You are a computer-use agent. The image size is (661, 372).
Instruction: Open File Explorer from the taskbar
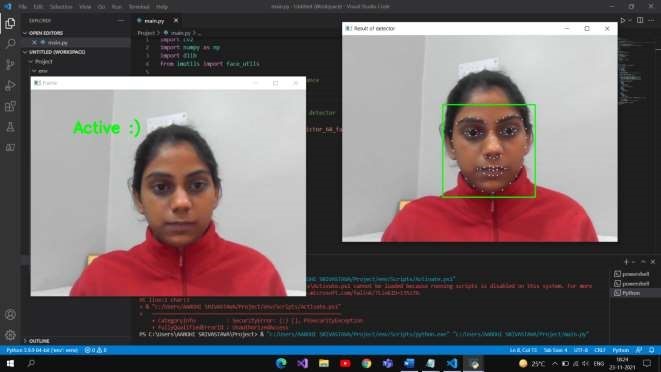click(324, 363)
